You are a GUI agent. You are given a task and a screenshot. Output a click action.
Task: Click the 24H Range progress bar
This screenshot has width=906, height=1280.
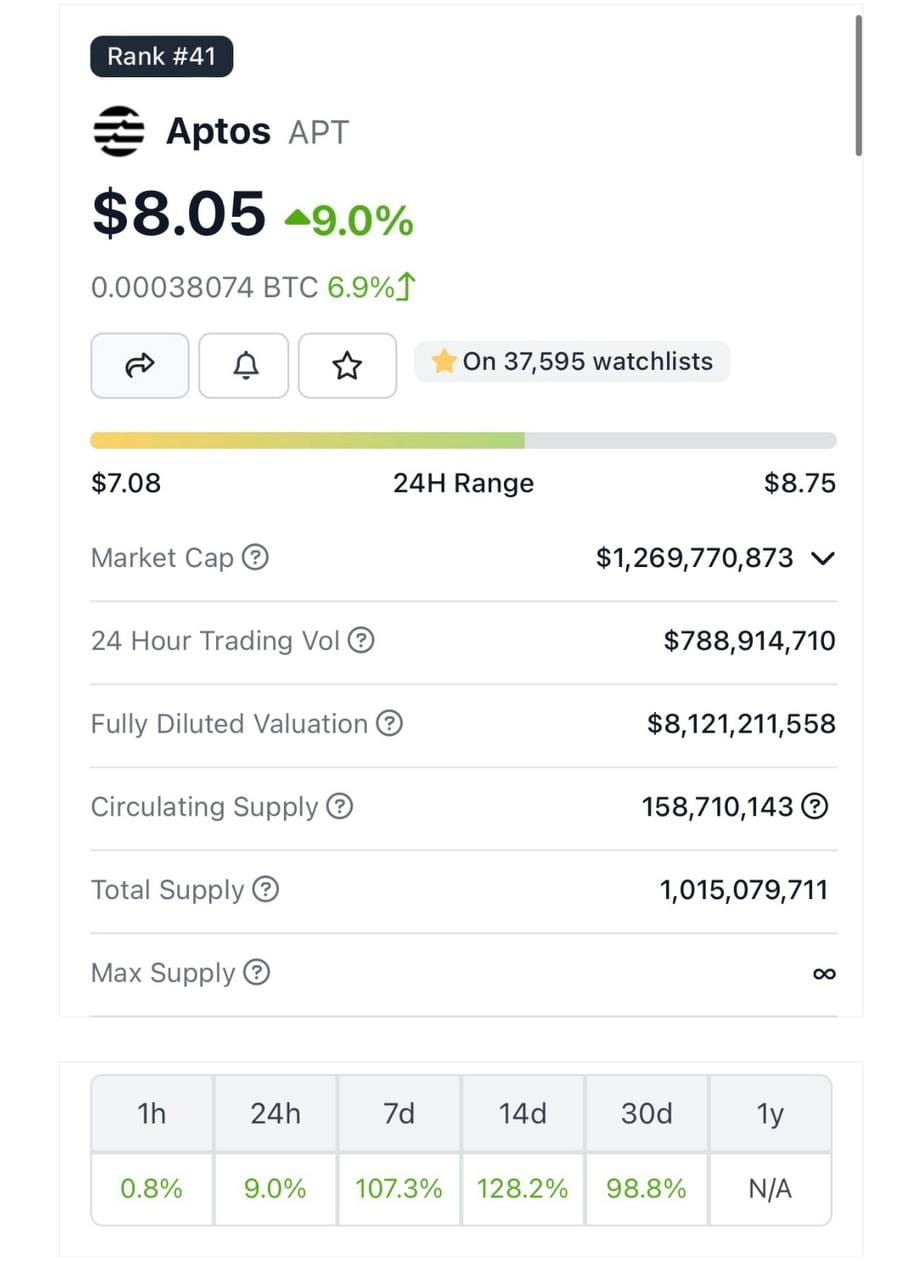pos(463,439)
